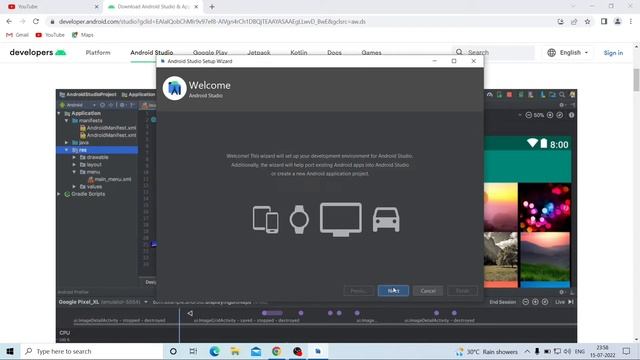Viewport: 640px width, 360px height.
Task: Close the YouTube tab
Action: click(x=97, y=7)
